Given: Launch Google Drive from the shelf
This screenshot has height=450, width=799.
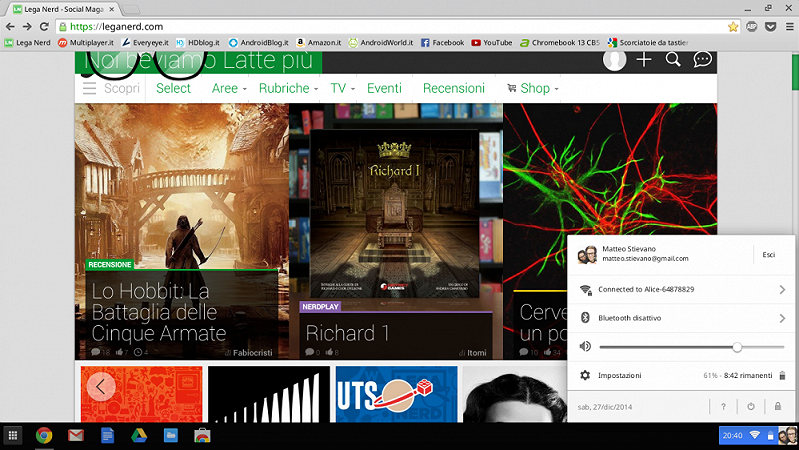Looking at the screenshot, I should coord(139,436).
